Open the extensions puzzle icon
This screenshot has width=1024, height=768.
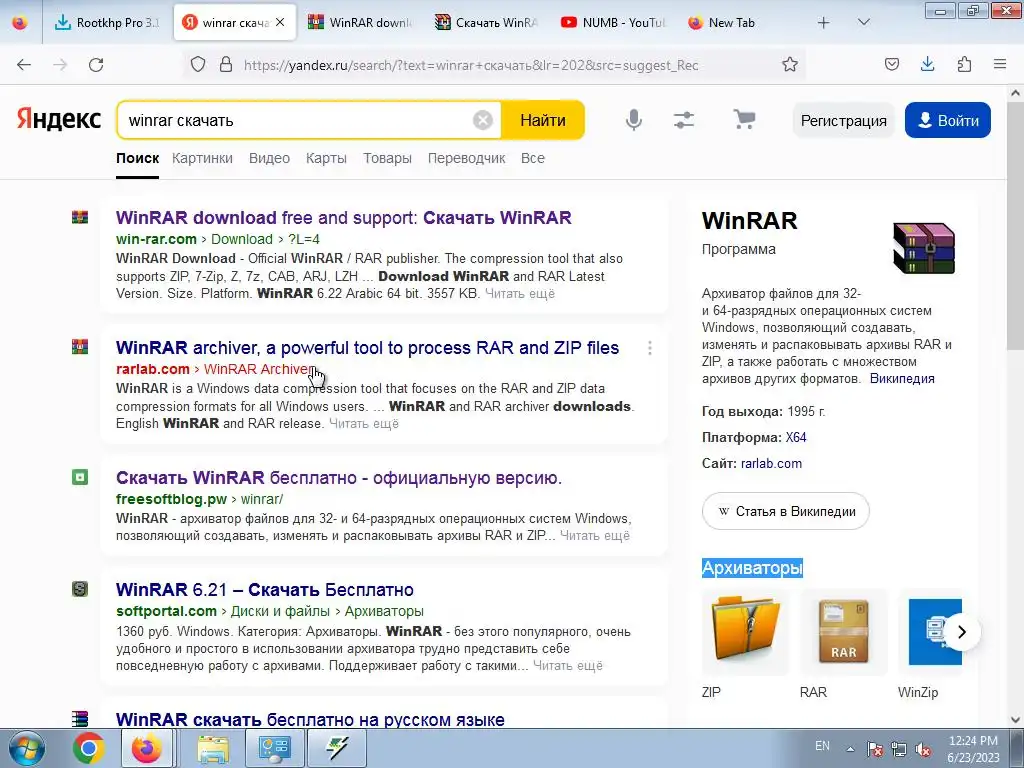point(964,65)
